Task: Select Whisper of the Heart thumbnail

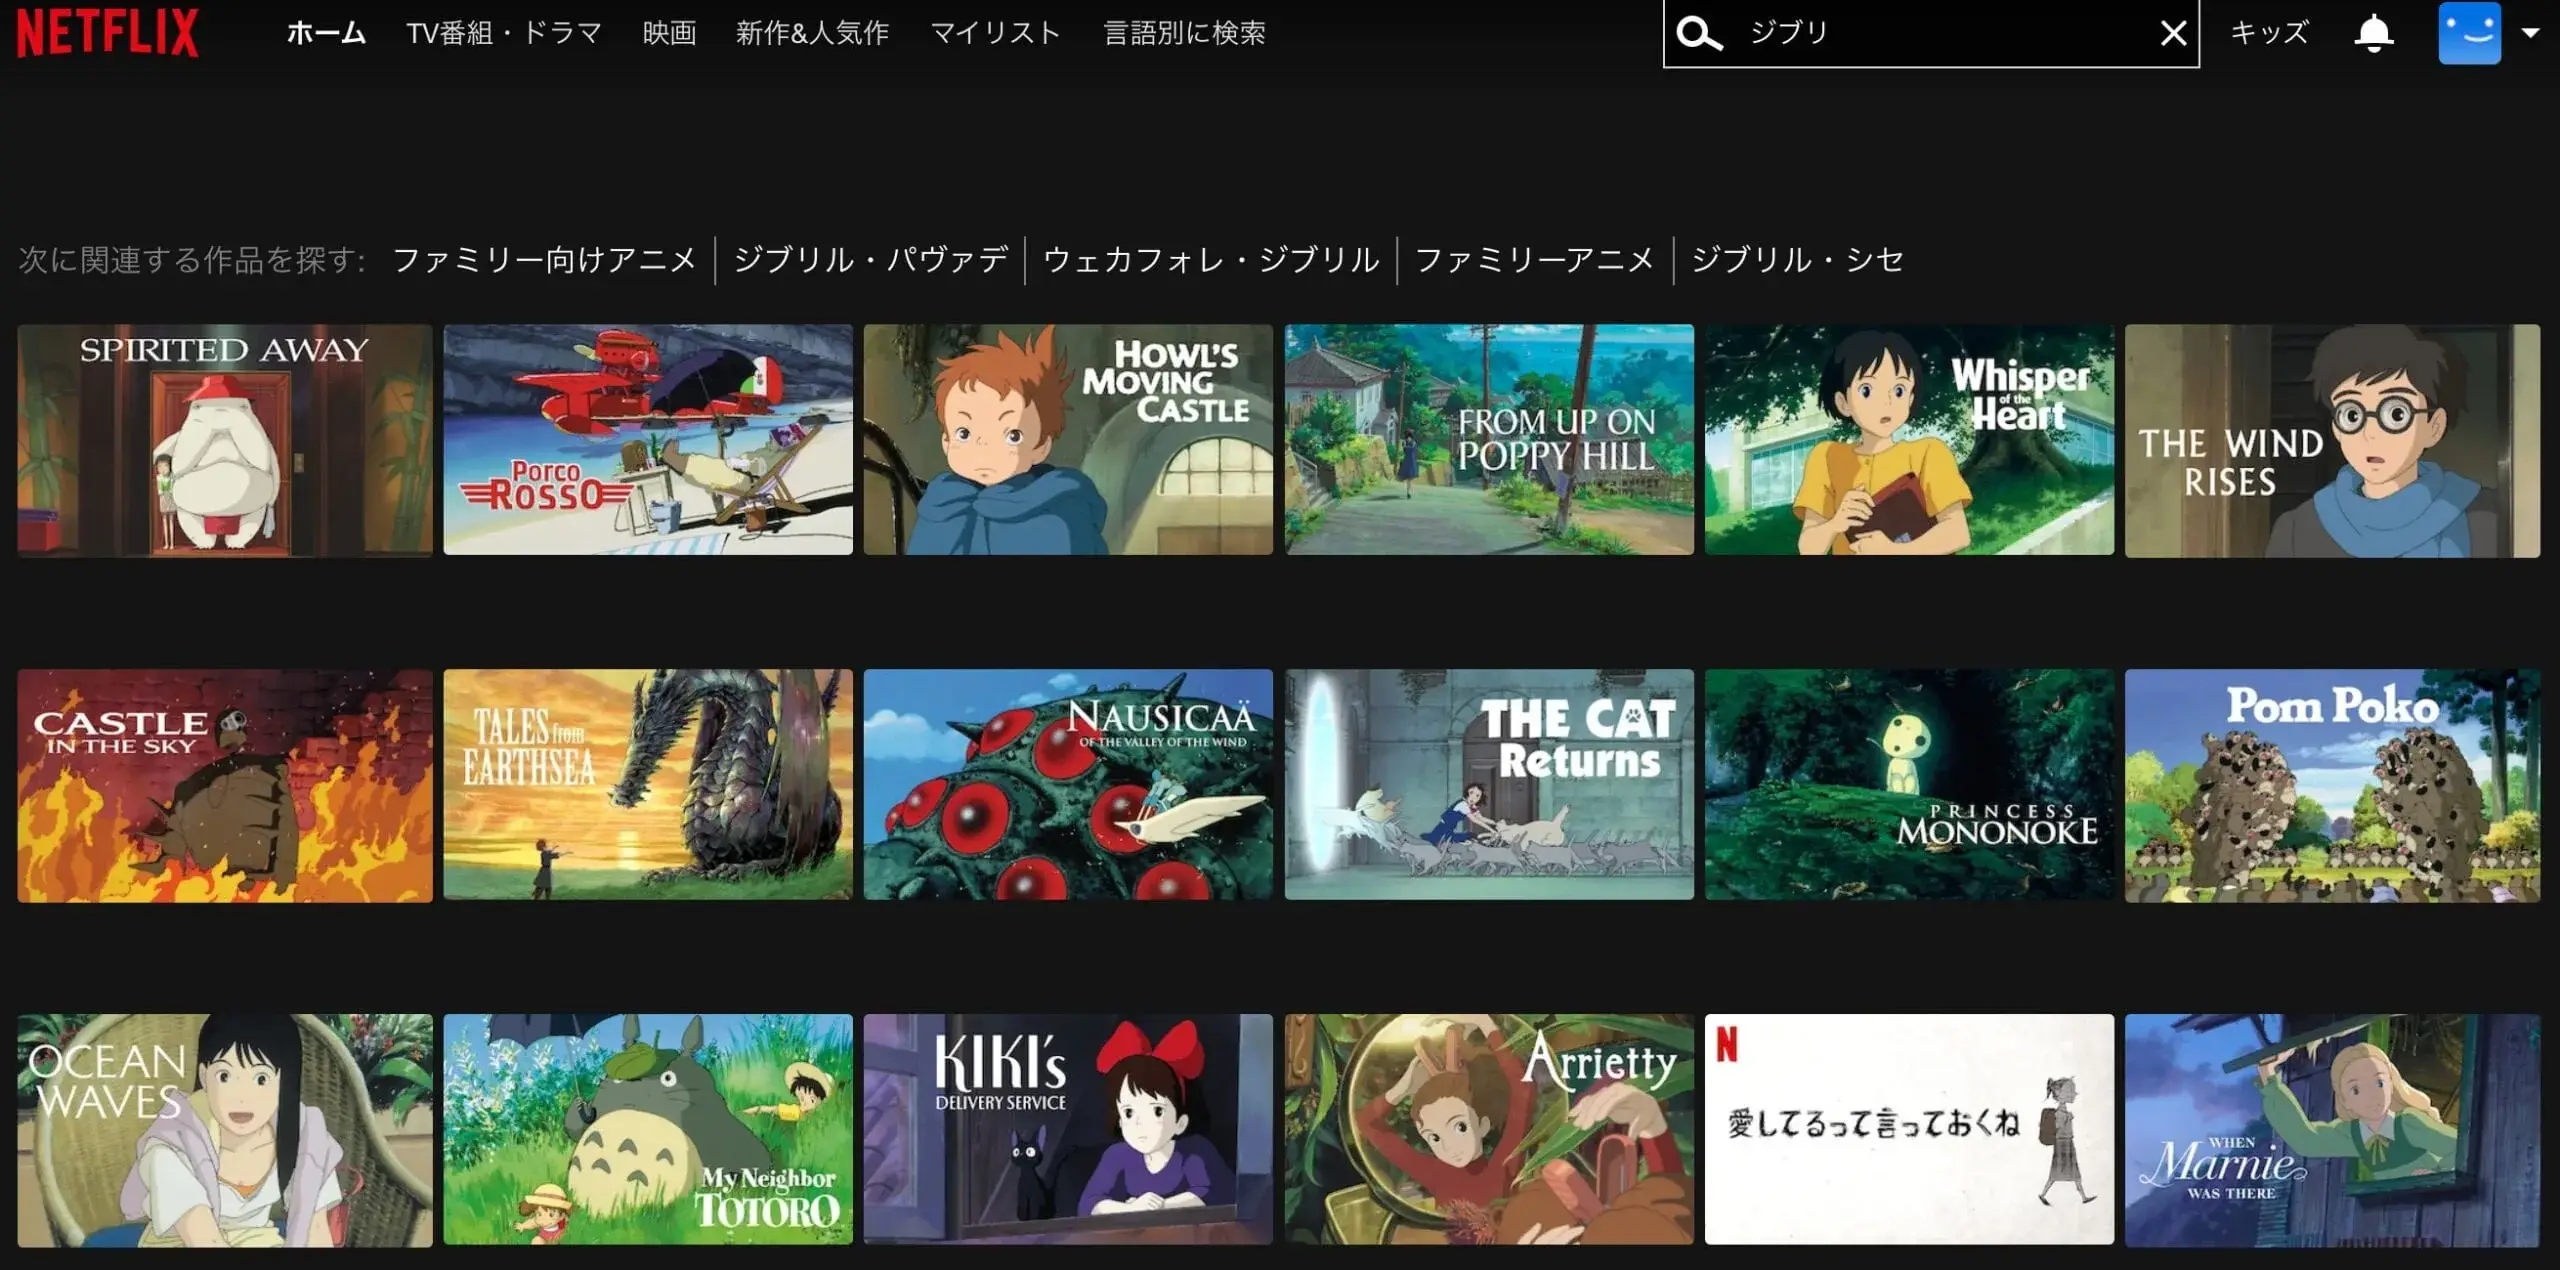Action: 1909,440
